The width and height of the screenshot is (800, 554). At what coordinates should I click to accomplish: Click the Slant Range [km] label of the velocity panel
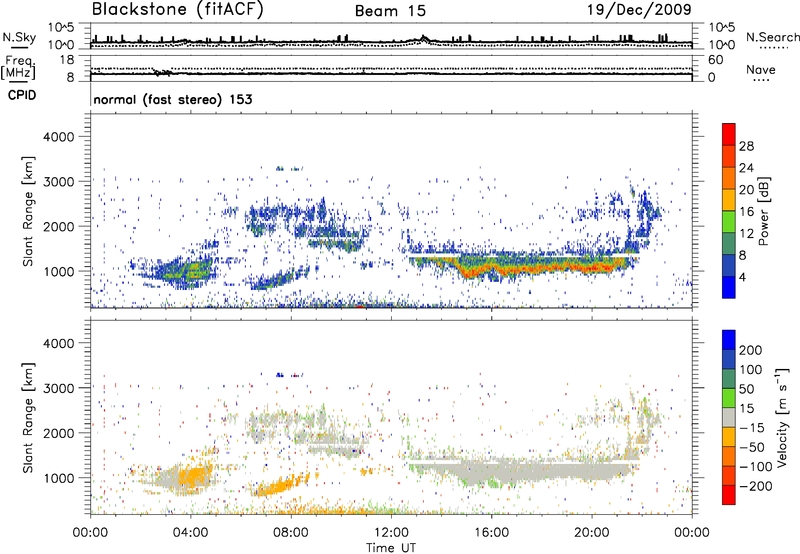pos(28,418)
